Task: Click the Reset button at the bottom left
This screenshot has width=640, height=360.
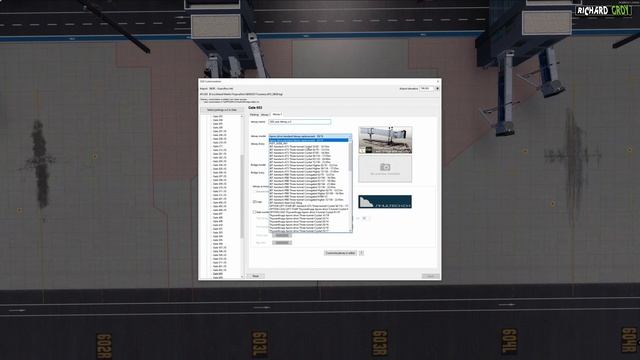Action: (x=256, y=276)
